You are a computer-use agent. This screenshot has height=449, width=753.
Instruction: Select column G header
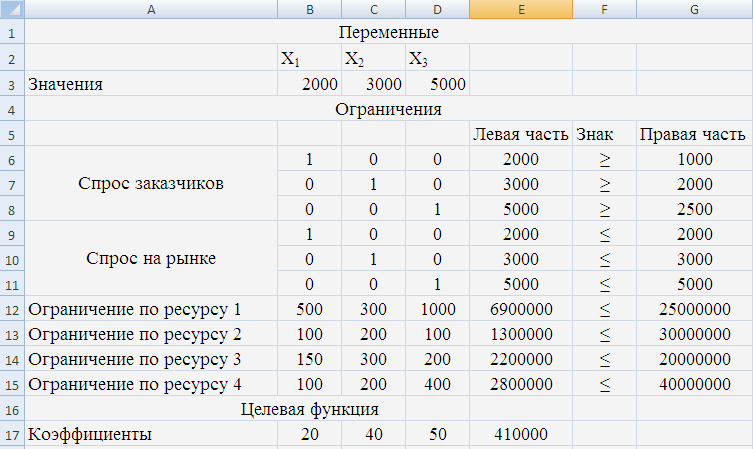click(x=694, y=9)
